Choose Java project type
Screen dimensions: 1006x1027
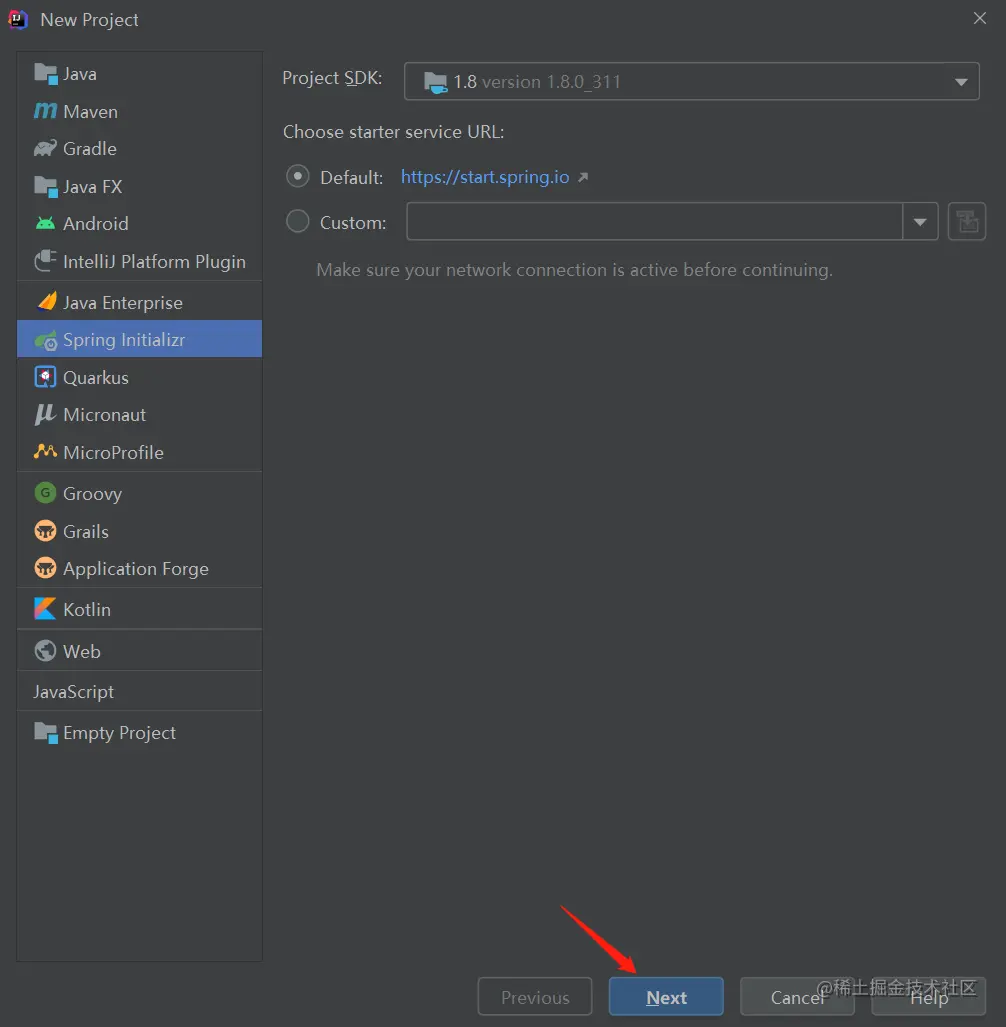pyautogui.click(x=140, y=74)
